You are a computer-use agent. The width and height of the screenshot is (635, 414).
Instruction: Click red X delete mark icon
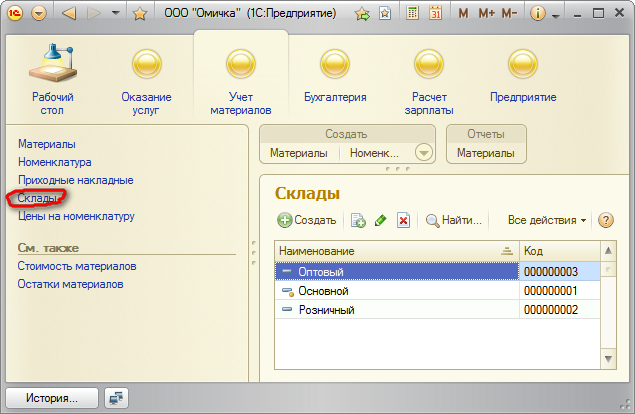click(x=403, y=220)
